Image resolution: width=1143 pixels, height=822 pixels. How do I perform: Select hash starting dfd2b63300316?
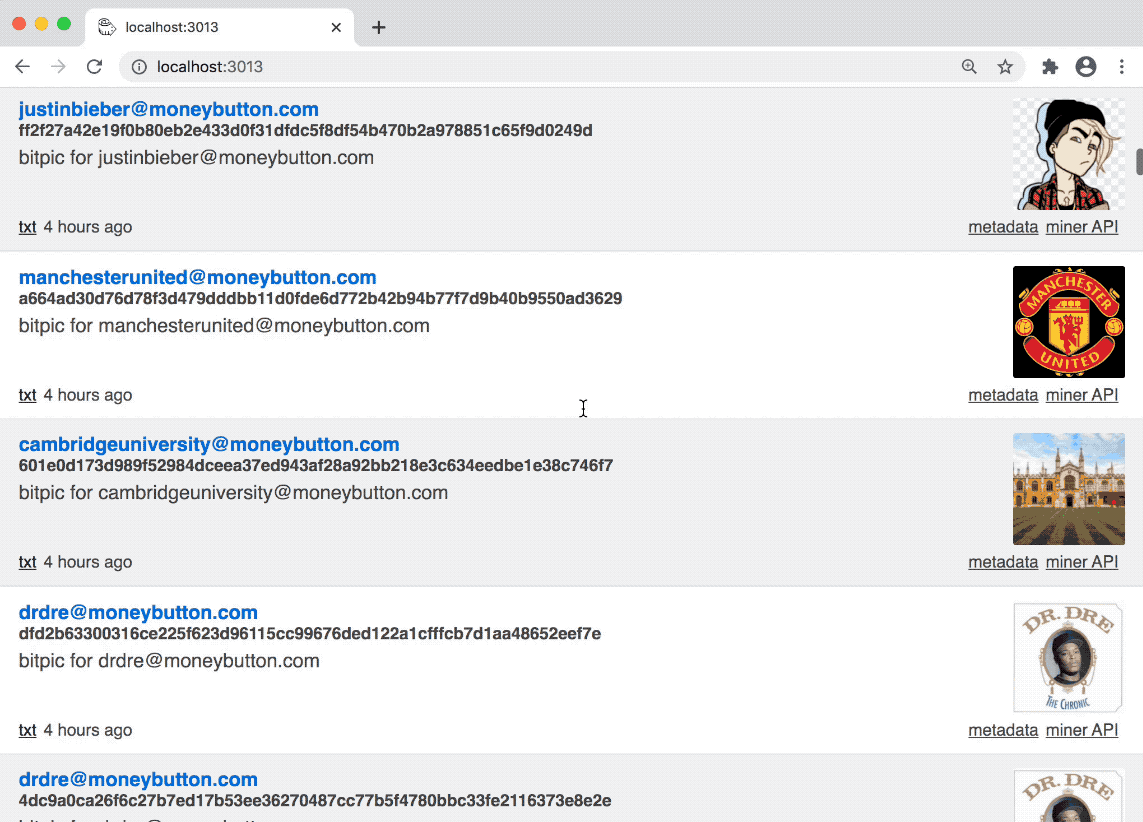point(310,634)
